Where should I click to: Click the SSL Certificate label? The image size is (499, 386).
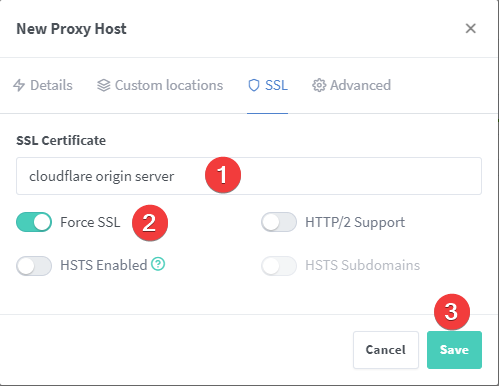pyautogui.click(x=61, y=140)
